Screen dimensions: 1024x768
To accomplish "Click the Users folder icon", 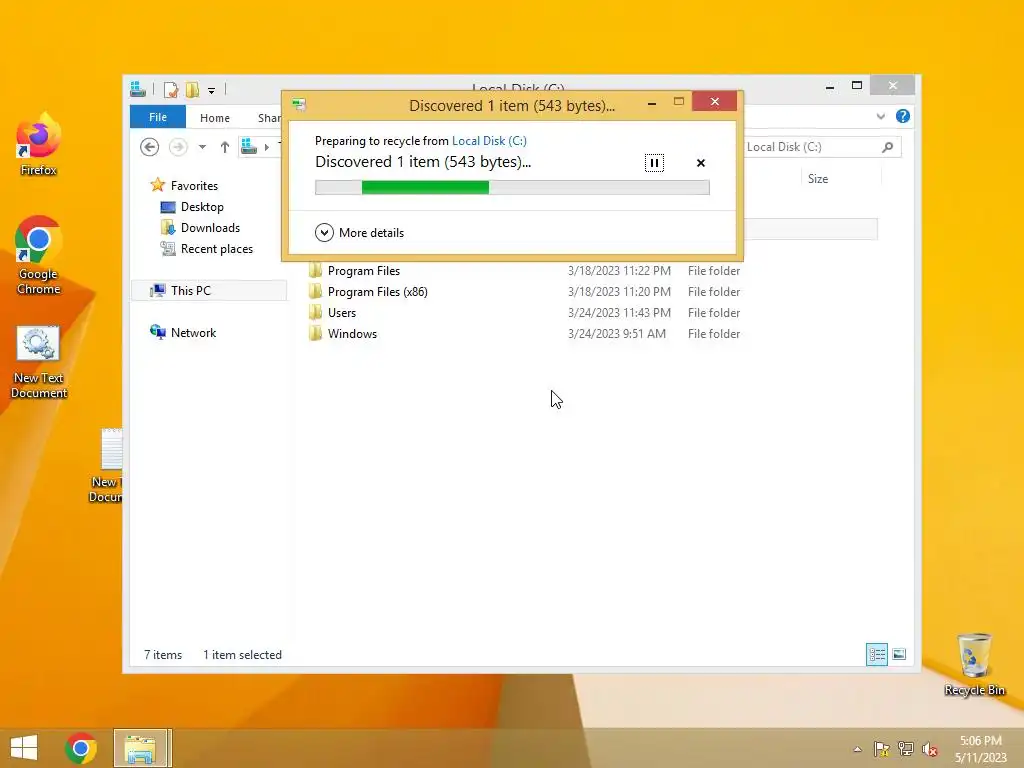I will click(x=315, y=312).
